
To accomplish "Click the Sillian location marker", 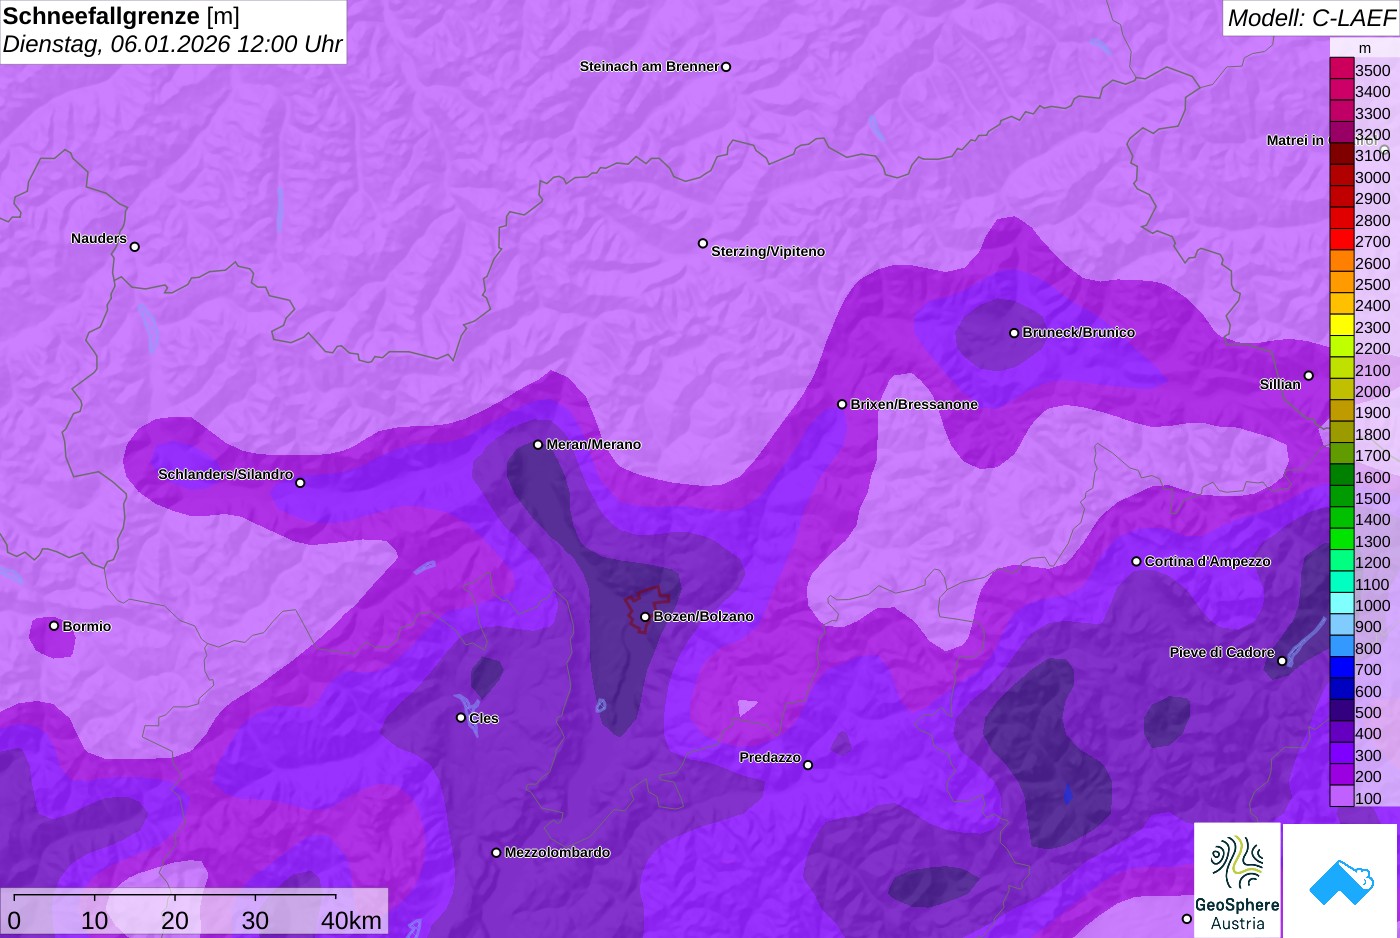I will (x=1309, y=376).
